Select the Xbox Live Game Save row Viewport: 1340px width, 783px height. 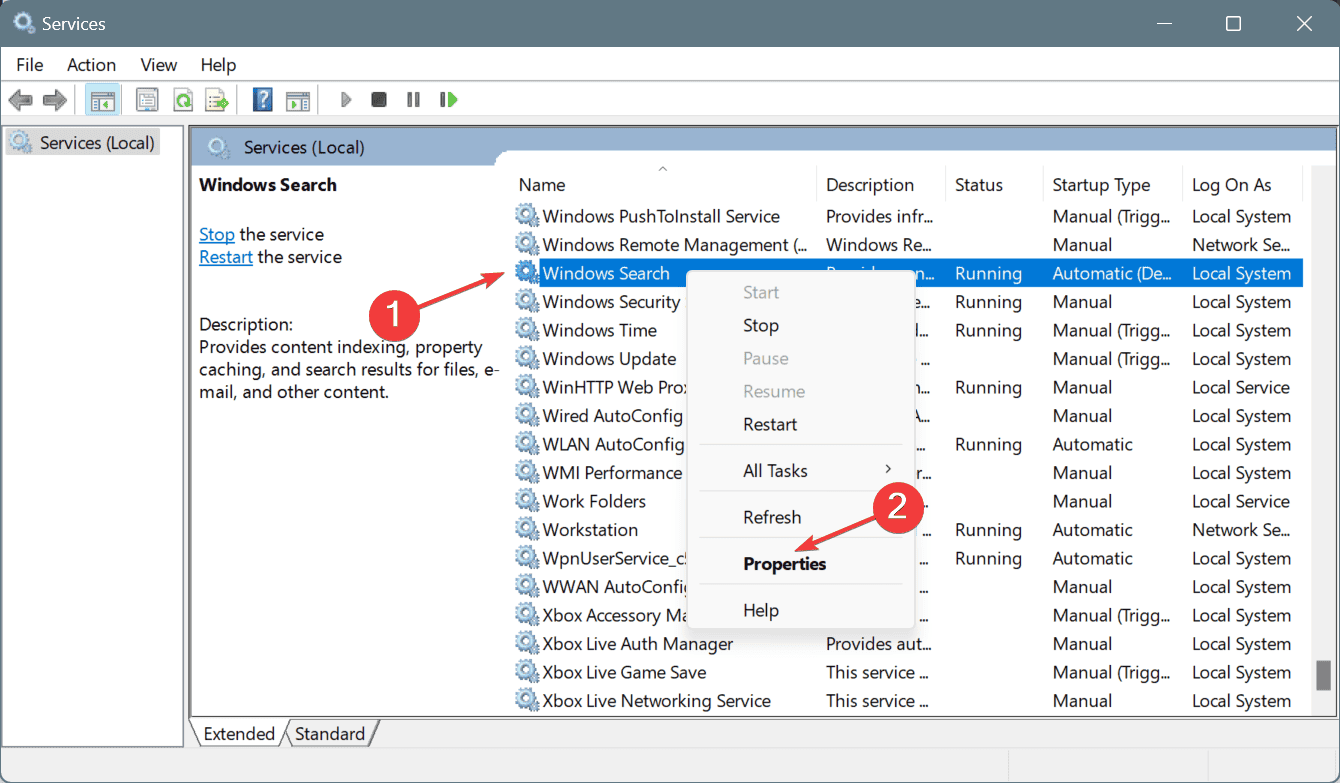point(907,672)
